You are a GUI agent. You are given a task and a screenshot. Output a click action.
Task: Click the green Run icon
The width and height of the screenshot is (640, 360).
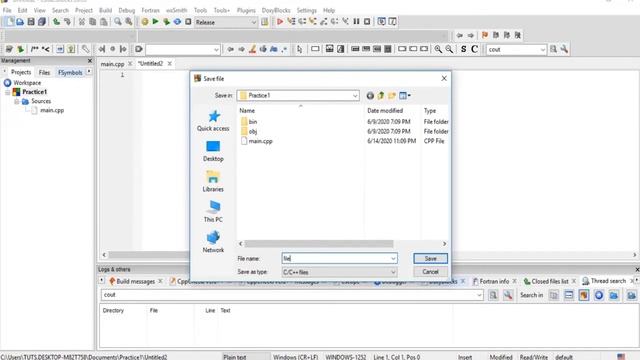click(x=156, y=22)
